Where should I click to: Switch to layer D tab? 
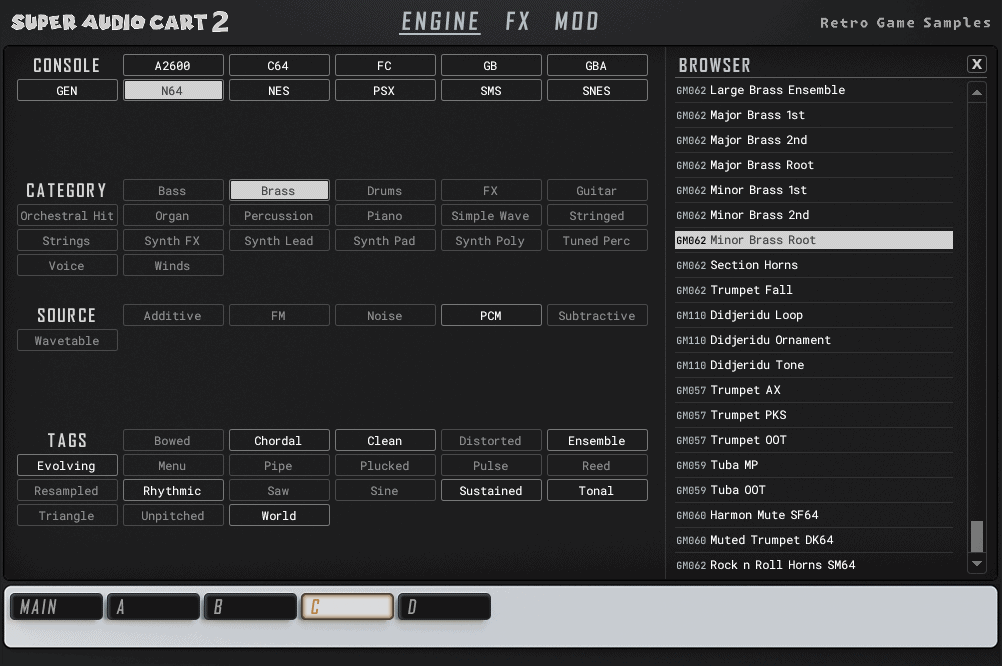coord(444,607)
